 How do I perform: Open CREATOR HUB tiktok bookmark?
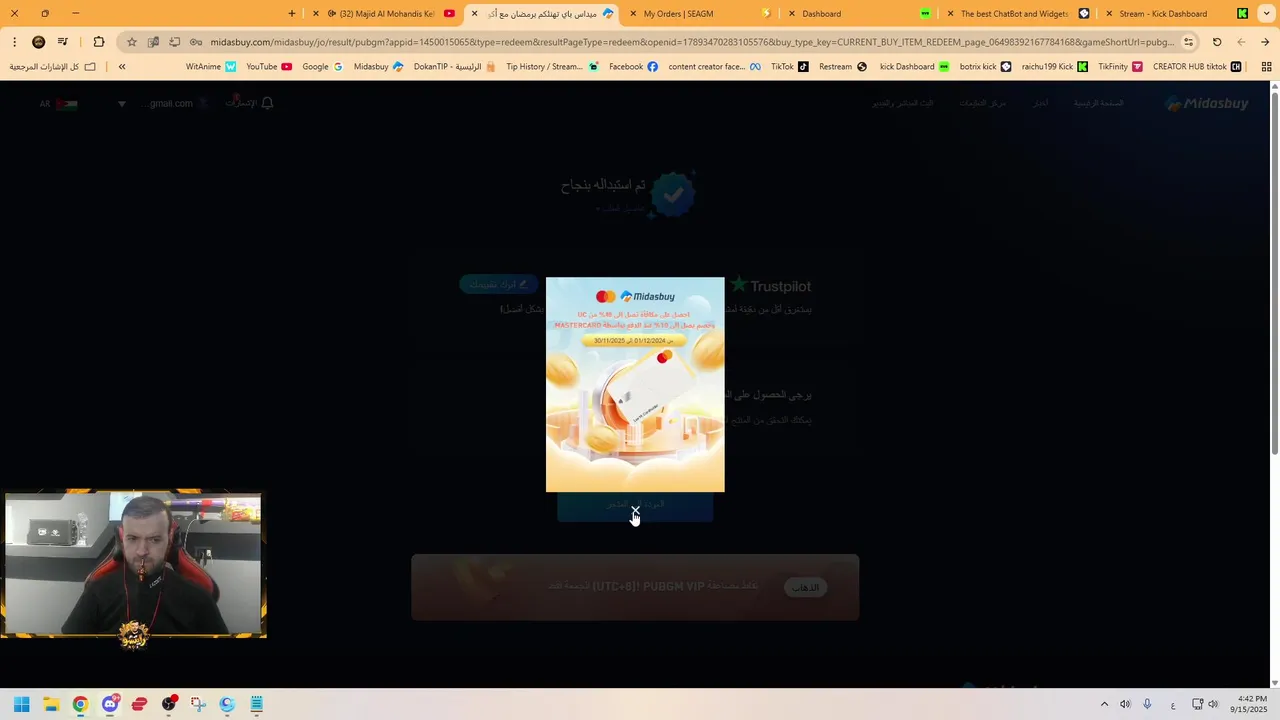[1197, 67]
